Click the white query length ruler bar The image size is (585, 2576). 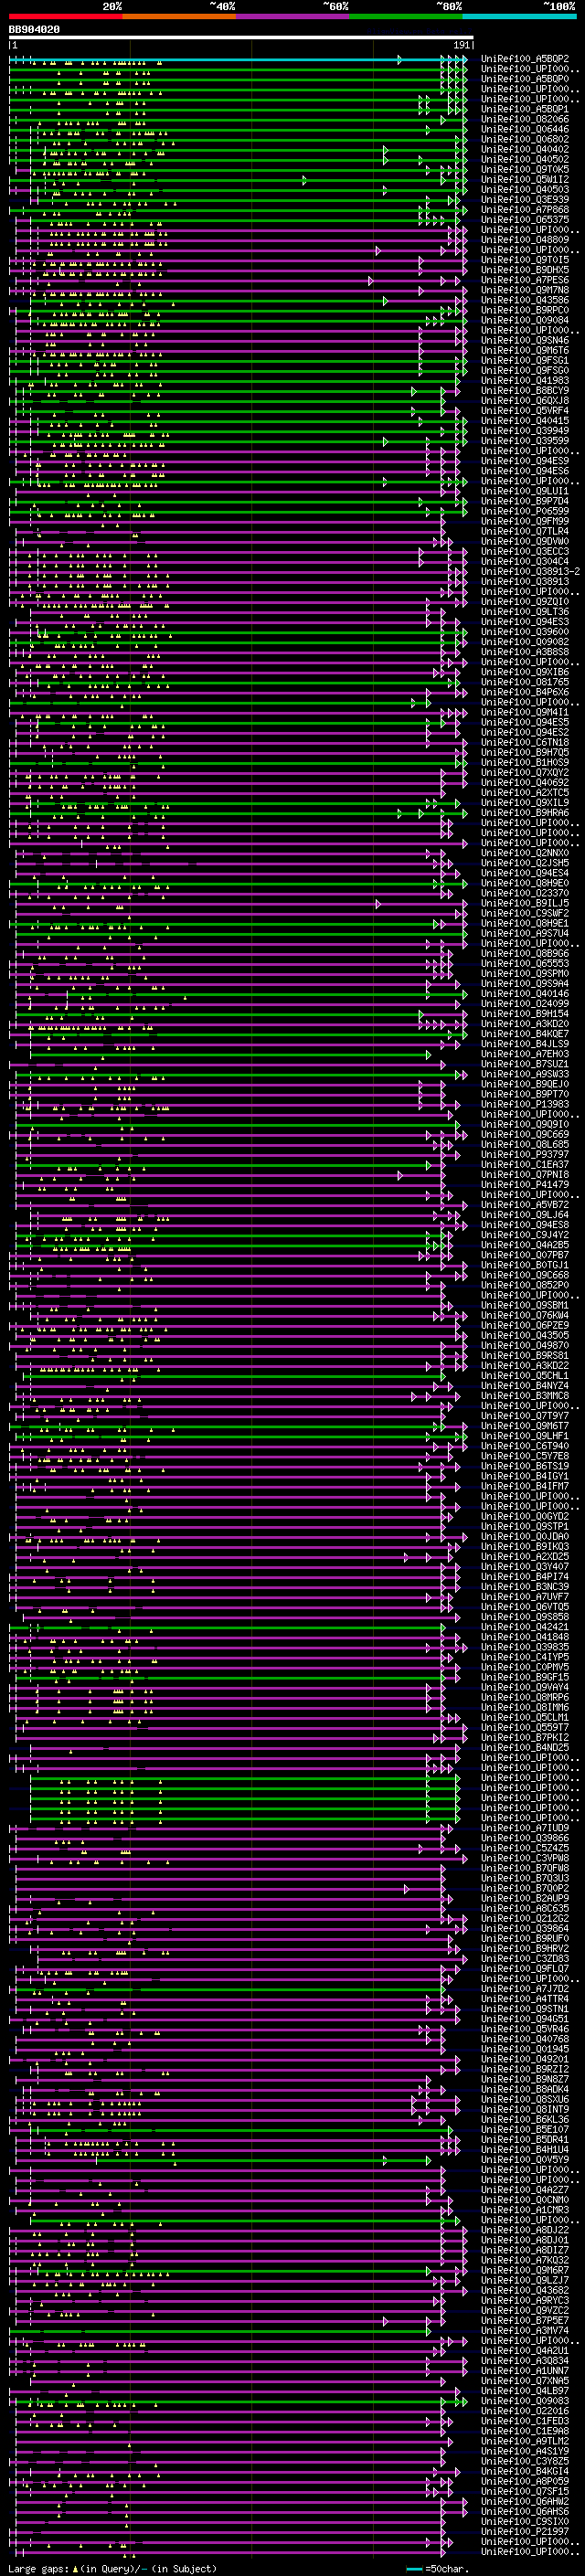click(x=241, y=38)
